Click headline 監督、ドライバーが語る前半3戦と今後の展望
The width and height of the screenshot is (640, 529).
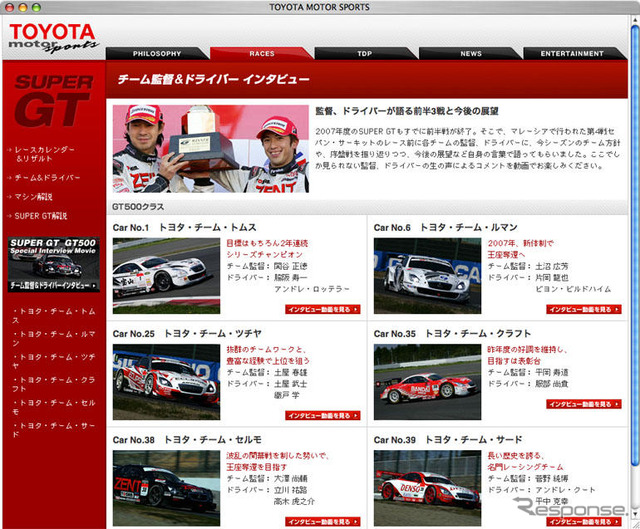407,111
